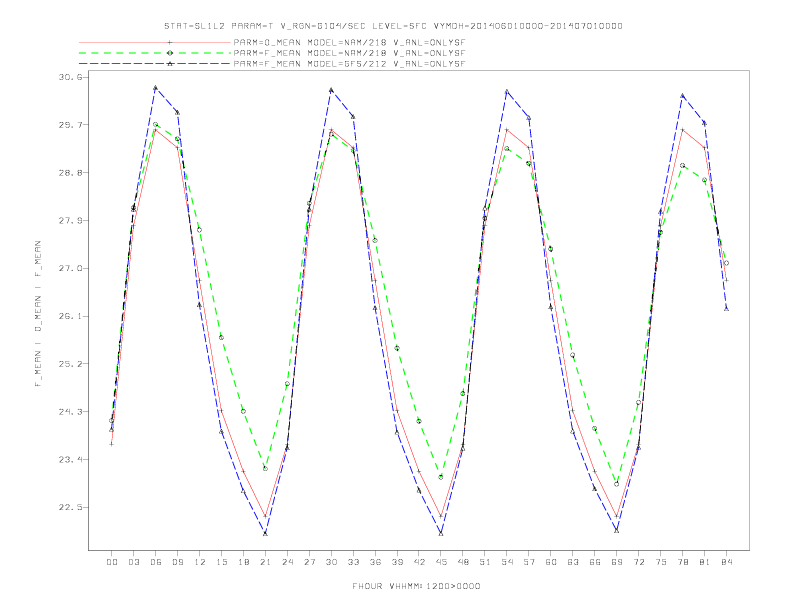792x612 pixels.
Task: Click the triangle marker on blue legend line
Action: pyautogui.click(x=170, y=64)
